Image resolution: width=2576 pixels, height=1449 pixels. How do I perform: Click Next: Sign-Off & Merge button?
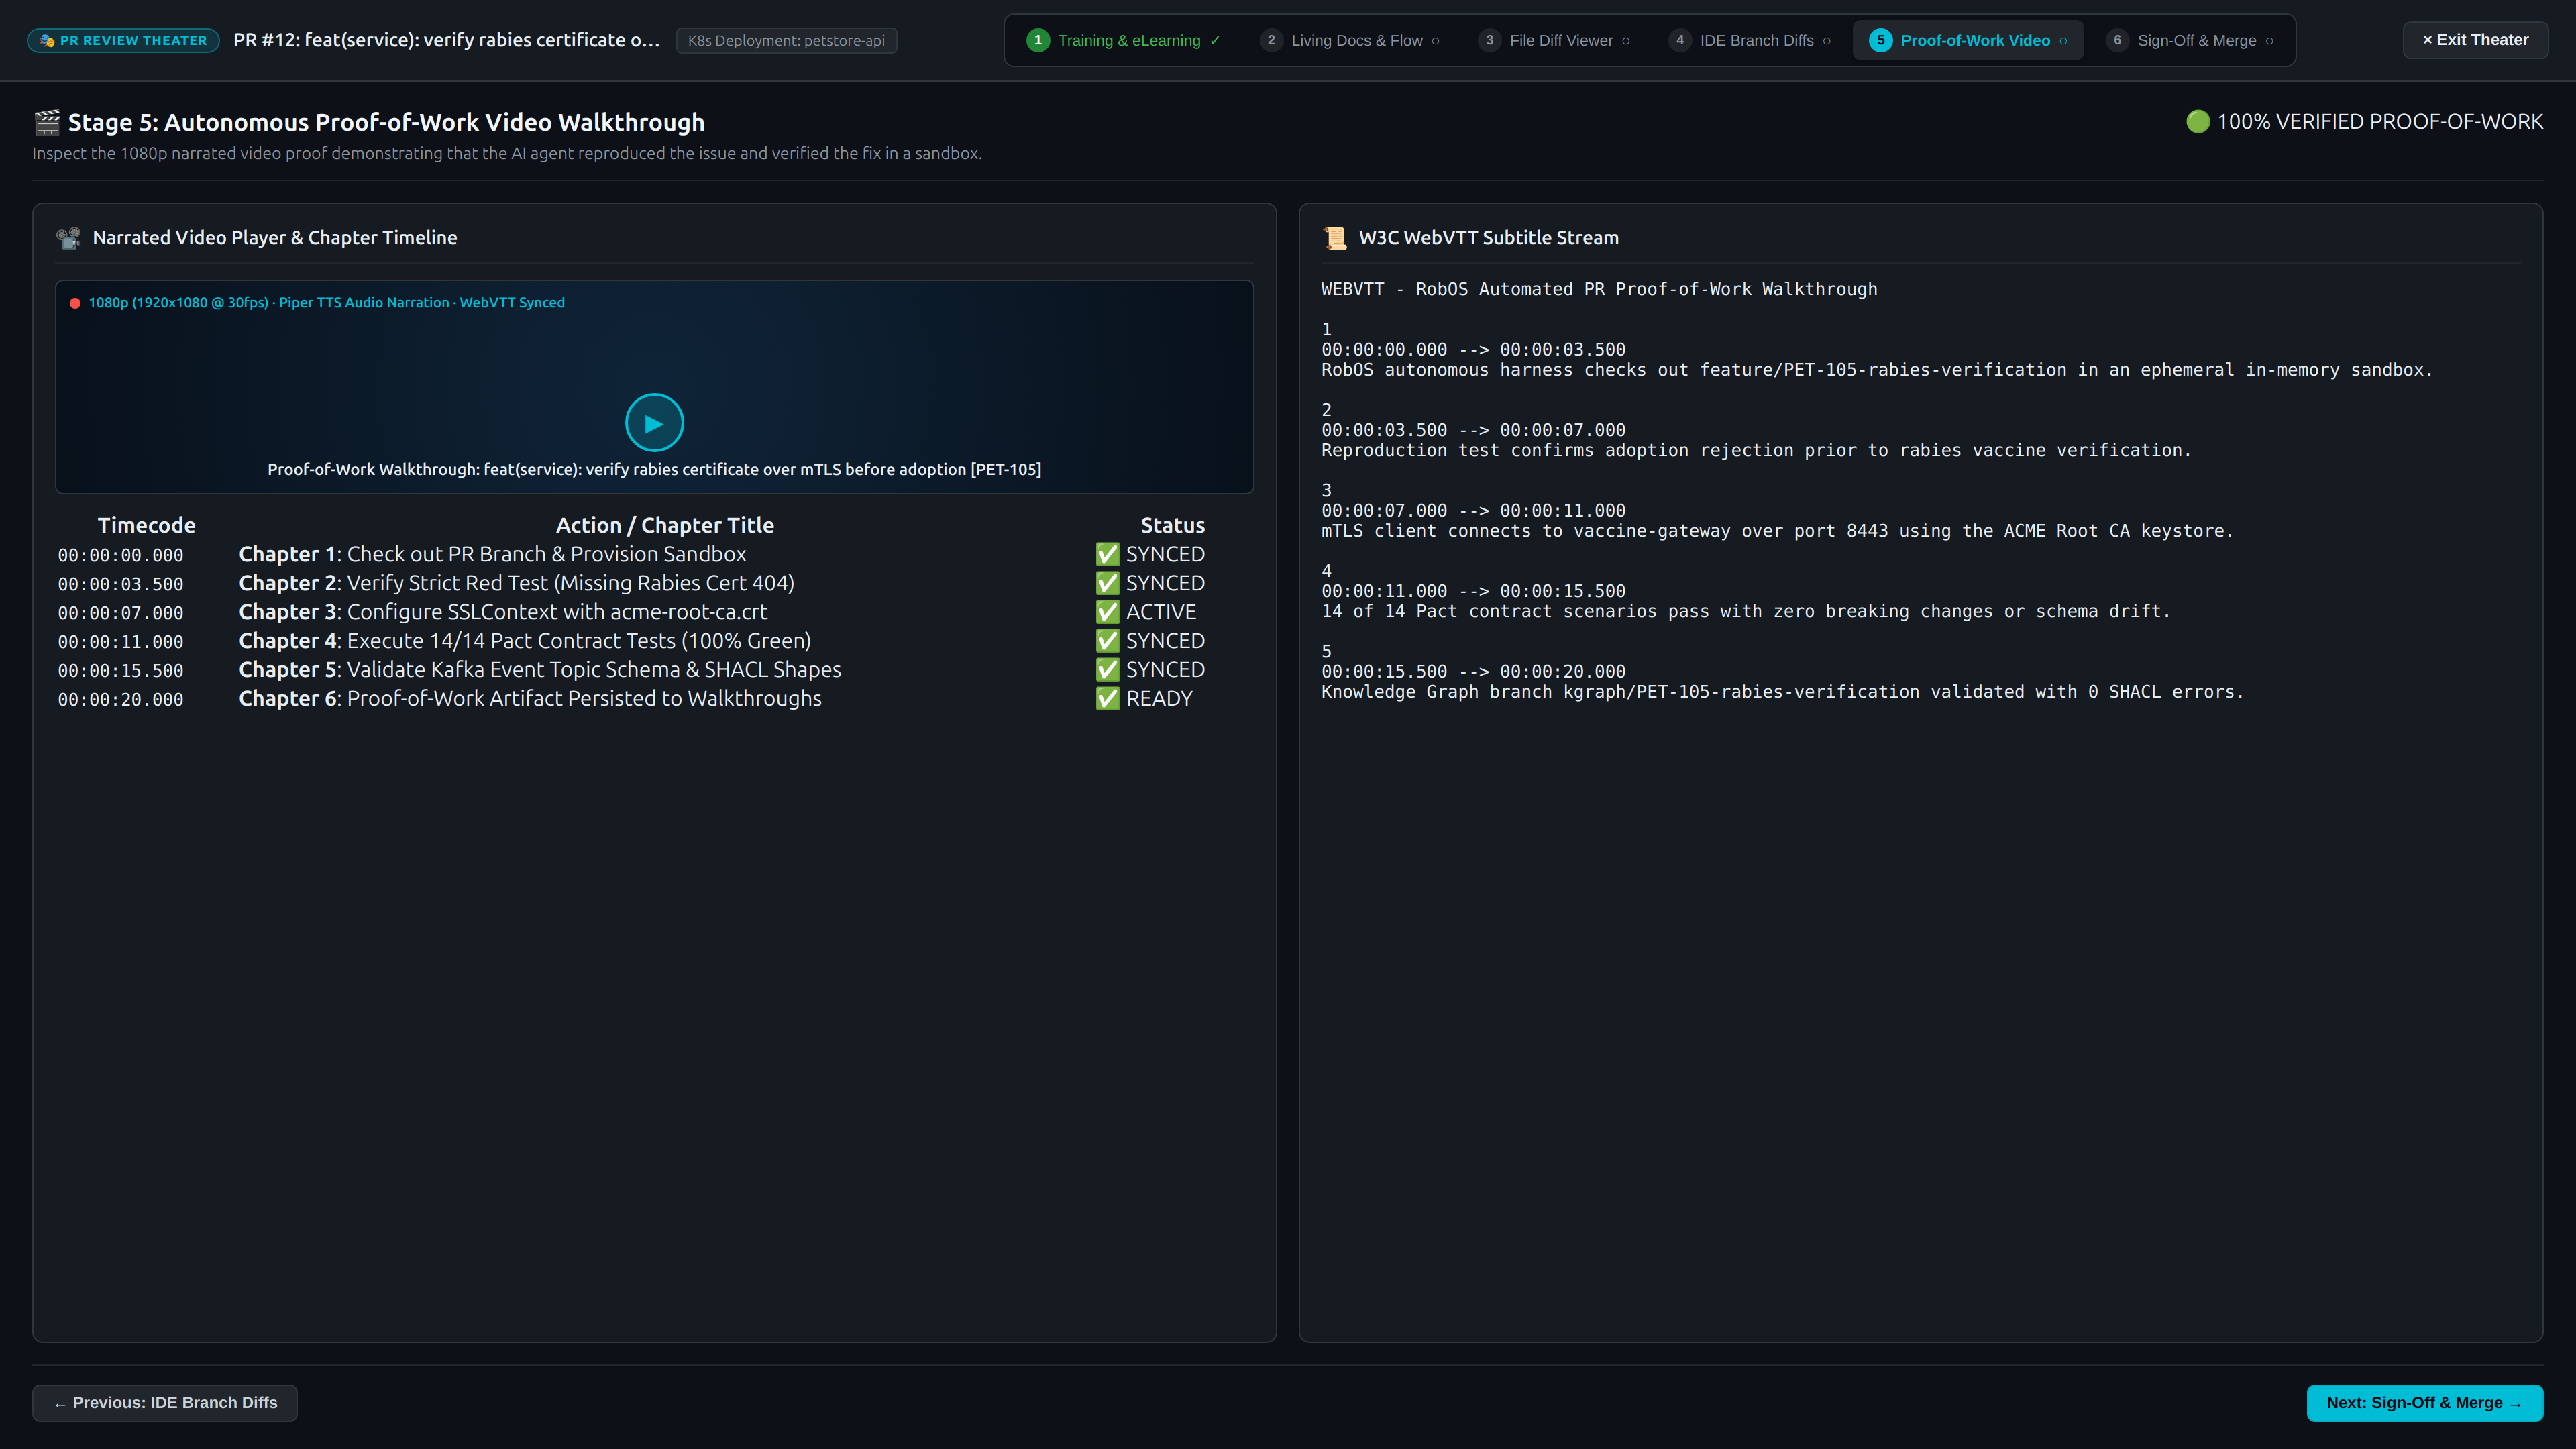pos(2424,1403)
